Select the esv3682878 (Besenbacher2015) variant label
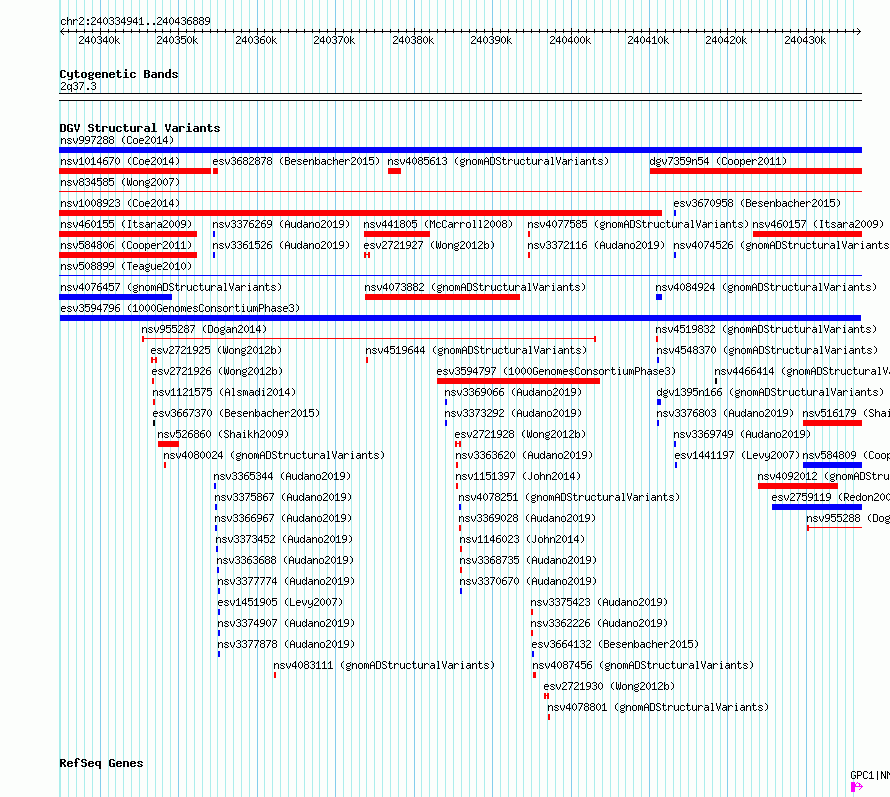The image size is (890, 797). 296,161
